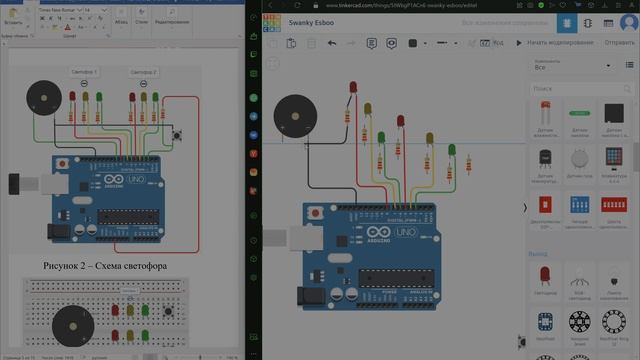Pick the NeoPixel Jewel component
This screenshot has width=640, height=360.
(580, 327)
